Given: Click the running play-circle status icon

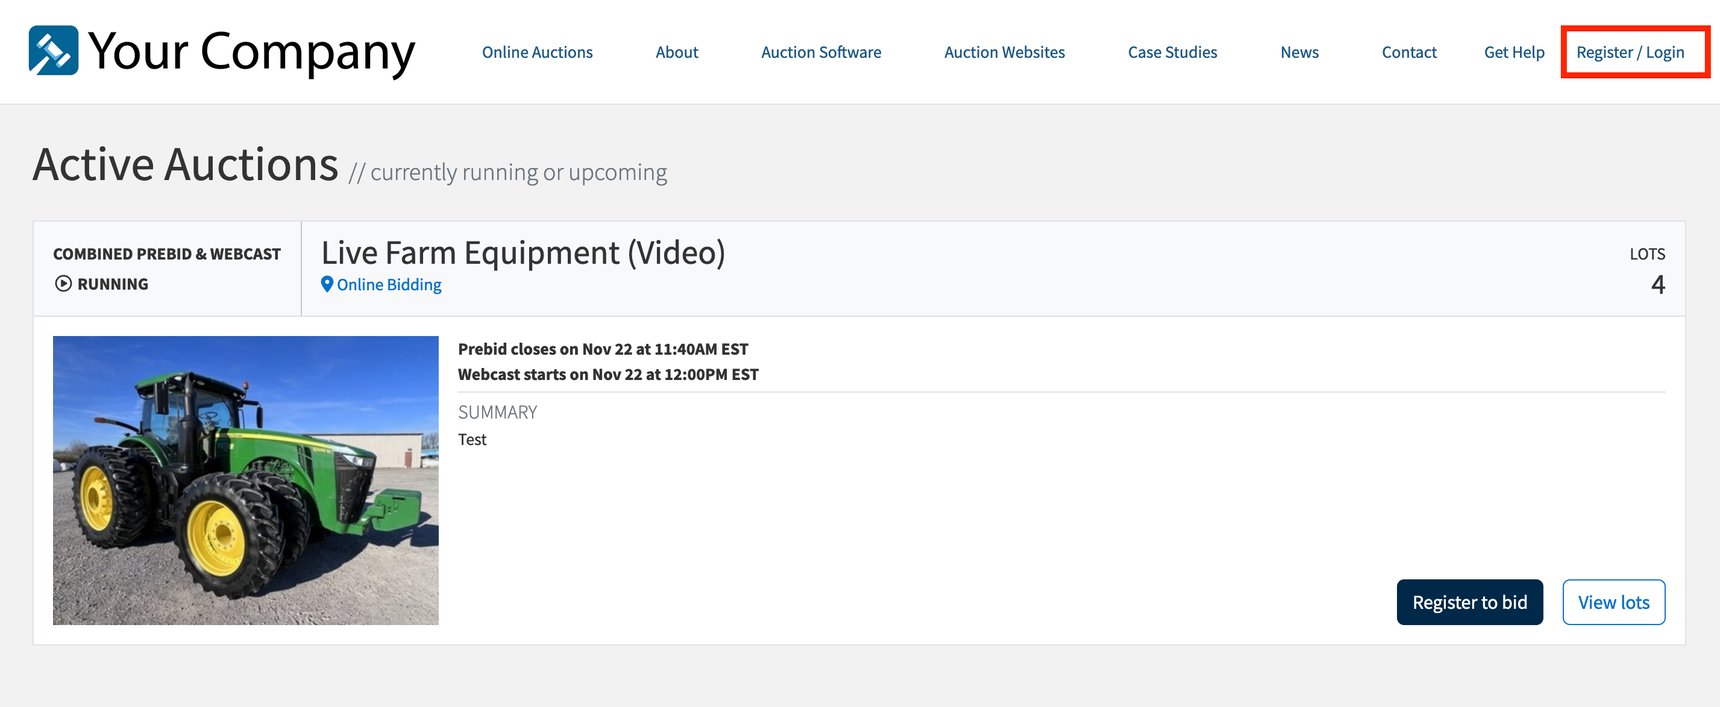Looking at the screenshot, I should [63, 284].
